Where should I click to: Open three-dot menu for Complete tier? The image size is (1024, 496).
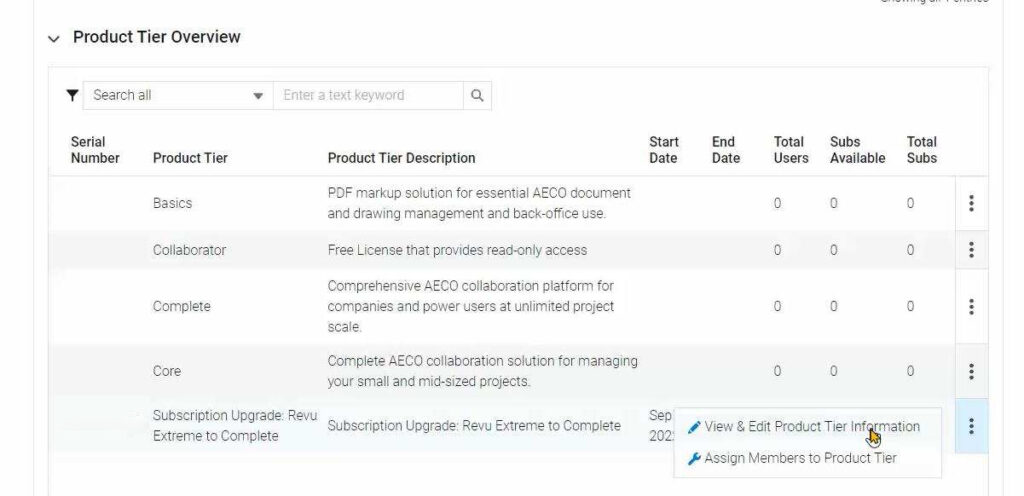(971, 307)
